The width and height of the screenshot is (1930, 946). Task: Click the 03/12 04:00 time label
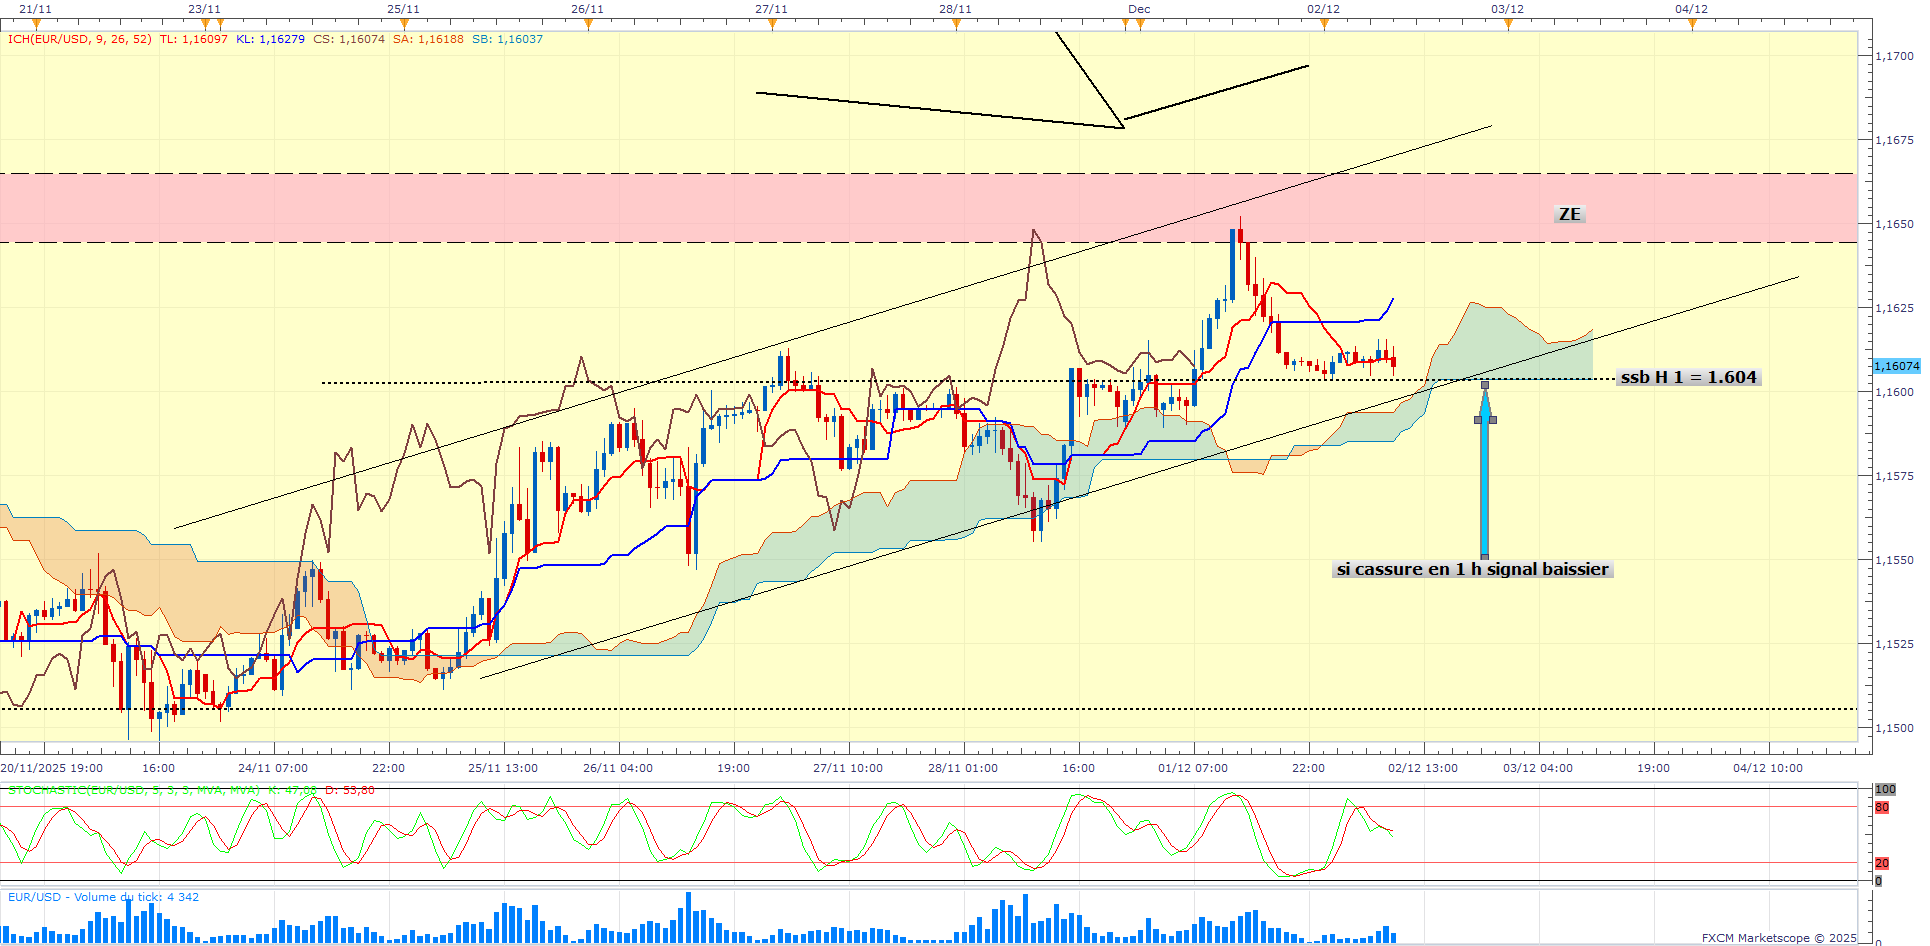click(x=1538, y=768)
